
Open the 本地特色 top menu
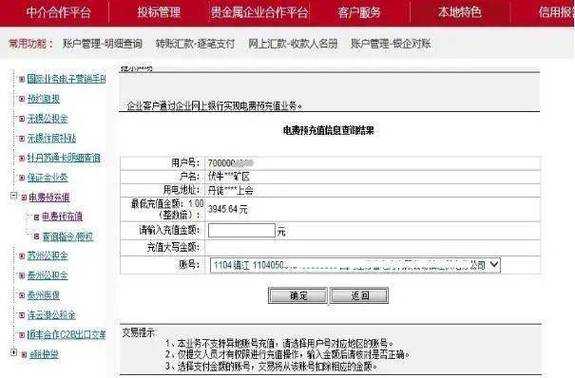click(460, 12)
